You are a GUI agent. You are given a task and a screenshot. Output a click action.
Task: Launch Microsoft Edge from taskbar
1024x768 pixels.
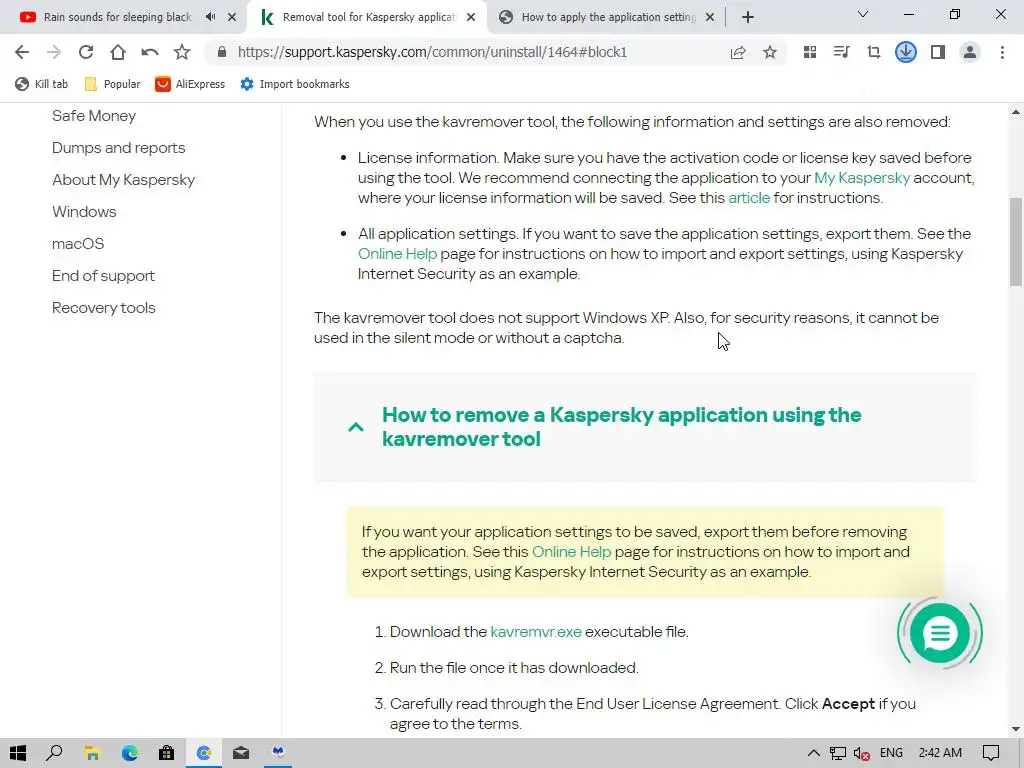tap(129, 753)
